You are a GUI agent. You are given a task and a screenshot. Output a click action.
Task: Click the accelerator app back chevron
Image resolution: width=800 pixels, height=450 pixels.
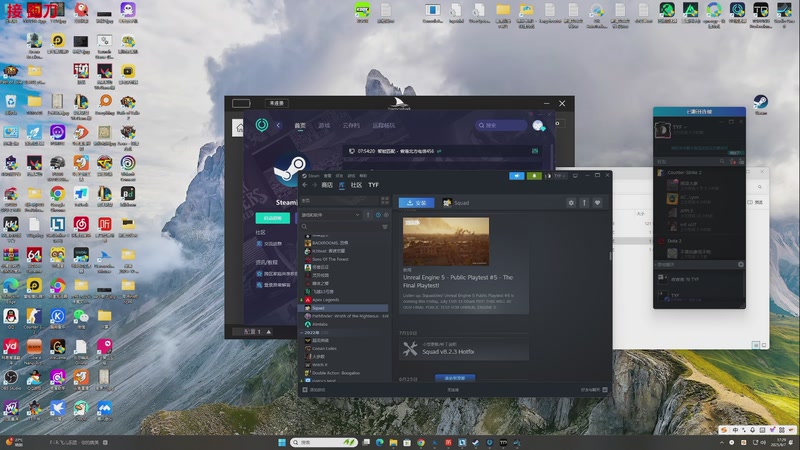pos(279,125)
